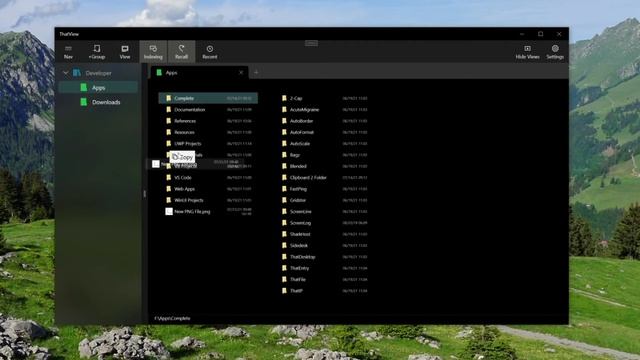Select the AutoBorder folder
The width and height of the screenshot is (640, 360).
pyautogui.click(x=324, y=121)
